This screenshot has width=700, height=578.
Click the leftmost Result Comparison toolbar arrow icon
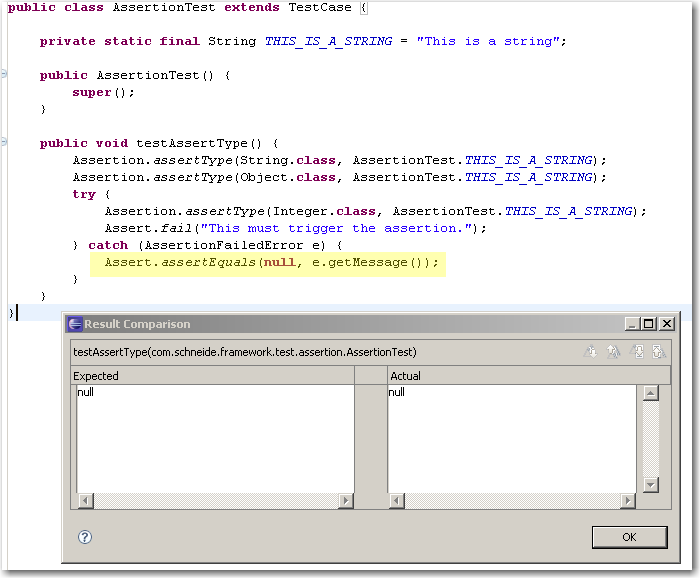[591, 351]
